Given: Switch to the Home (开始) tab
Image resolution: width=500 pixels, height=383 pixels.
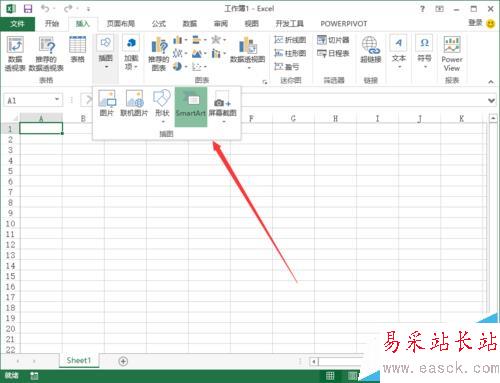Looking at the screenshot, I should (52, 24).
